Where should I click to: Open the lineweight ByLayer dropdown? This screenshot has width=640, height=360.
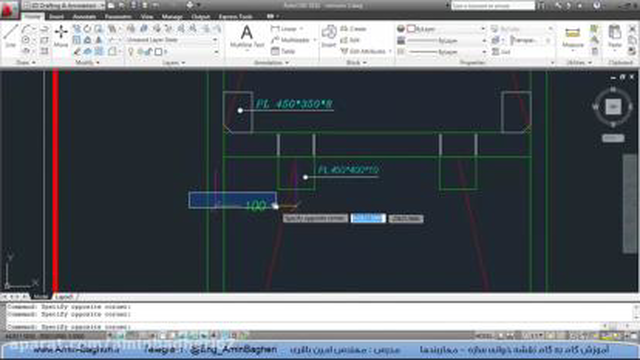pos(447,40)
